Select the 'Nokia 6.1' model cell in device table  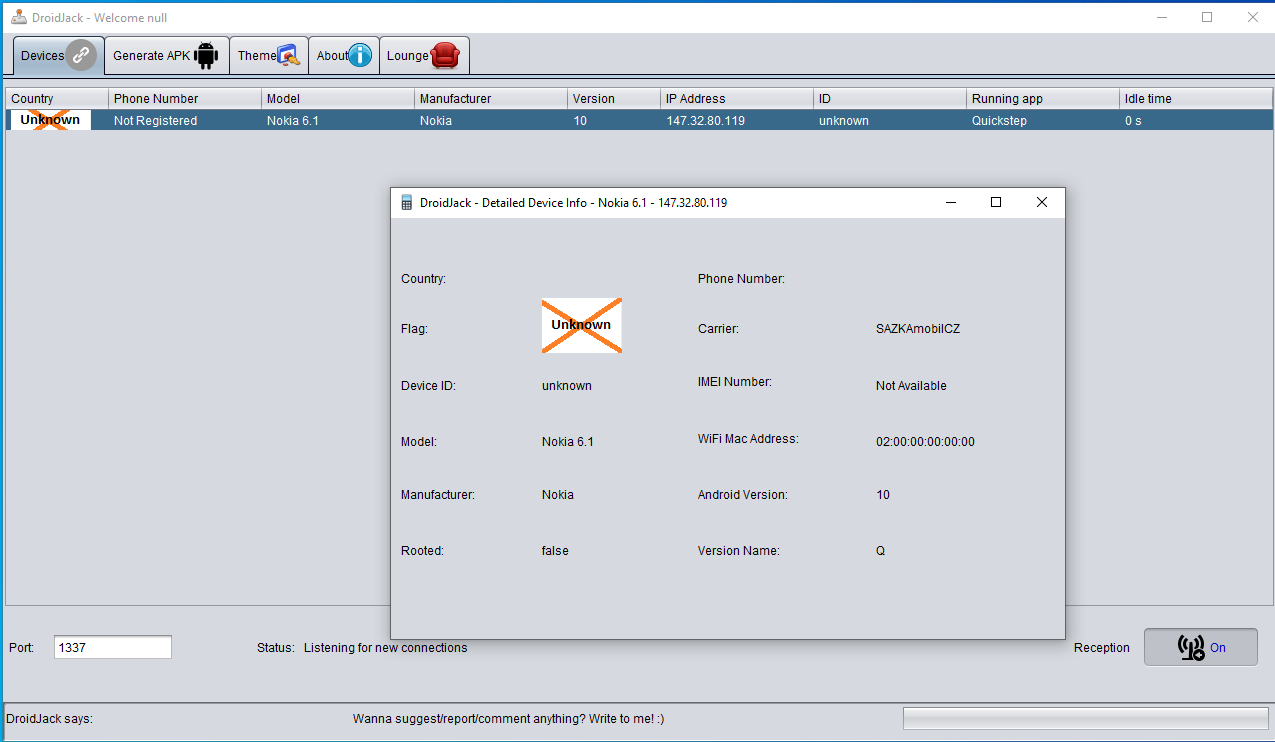point(338,120)
